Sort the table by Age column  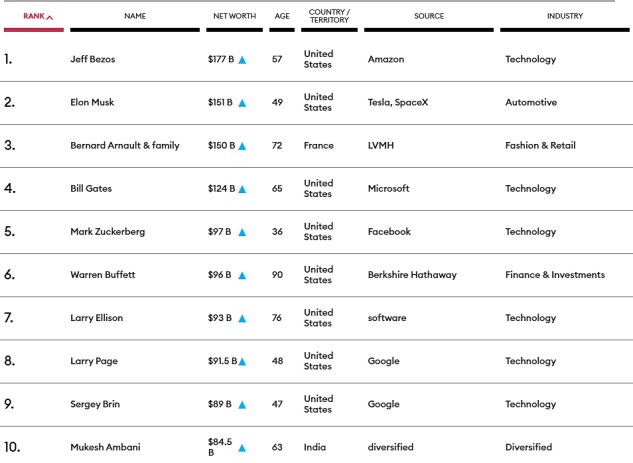pyautogui.click(x=282, y=16)
